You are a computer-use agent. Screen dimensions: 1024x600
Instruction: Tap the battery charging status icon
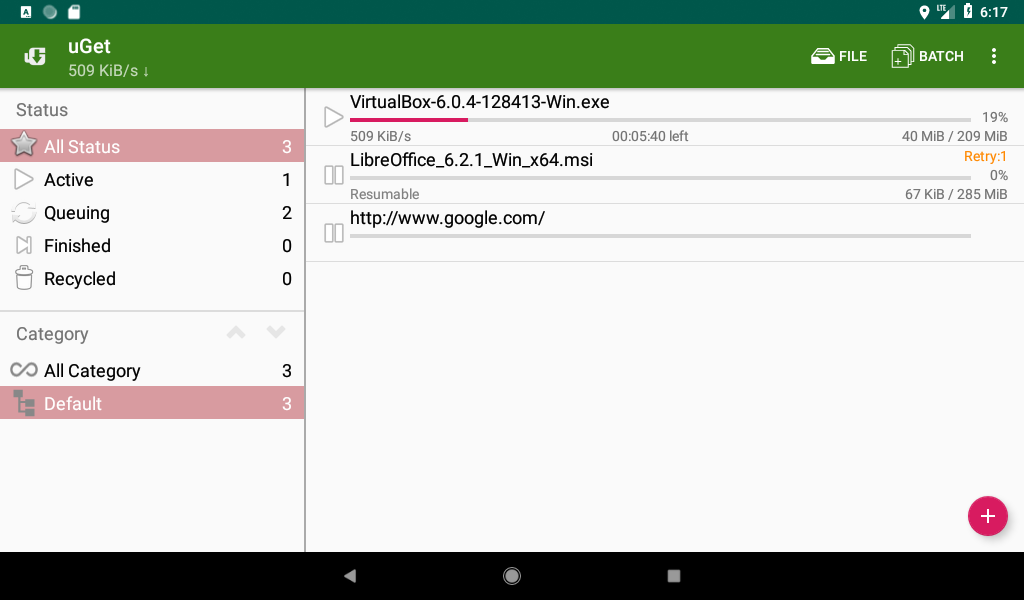pos(968,12)
